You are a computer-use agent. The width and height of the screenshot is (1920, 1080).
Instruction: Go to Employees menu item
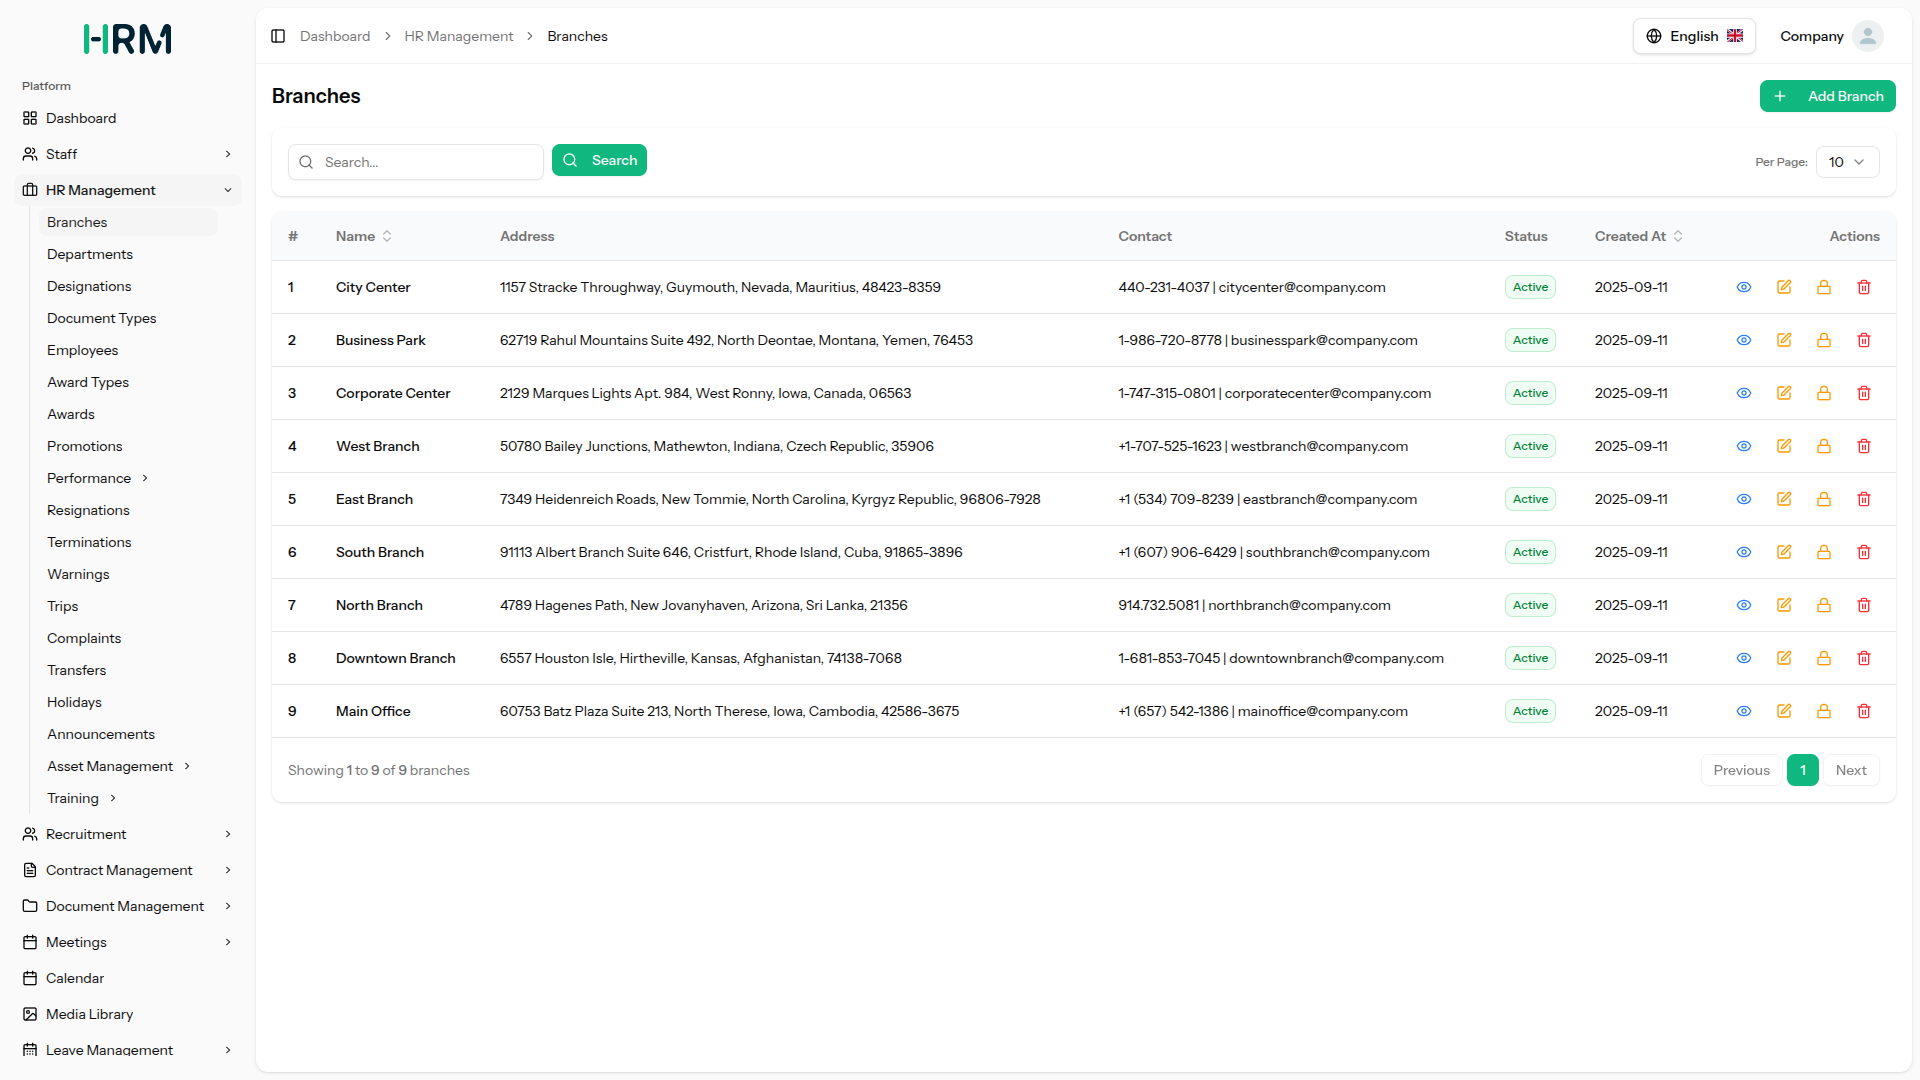82,350
